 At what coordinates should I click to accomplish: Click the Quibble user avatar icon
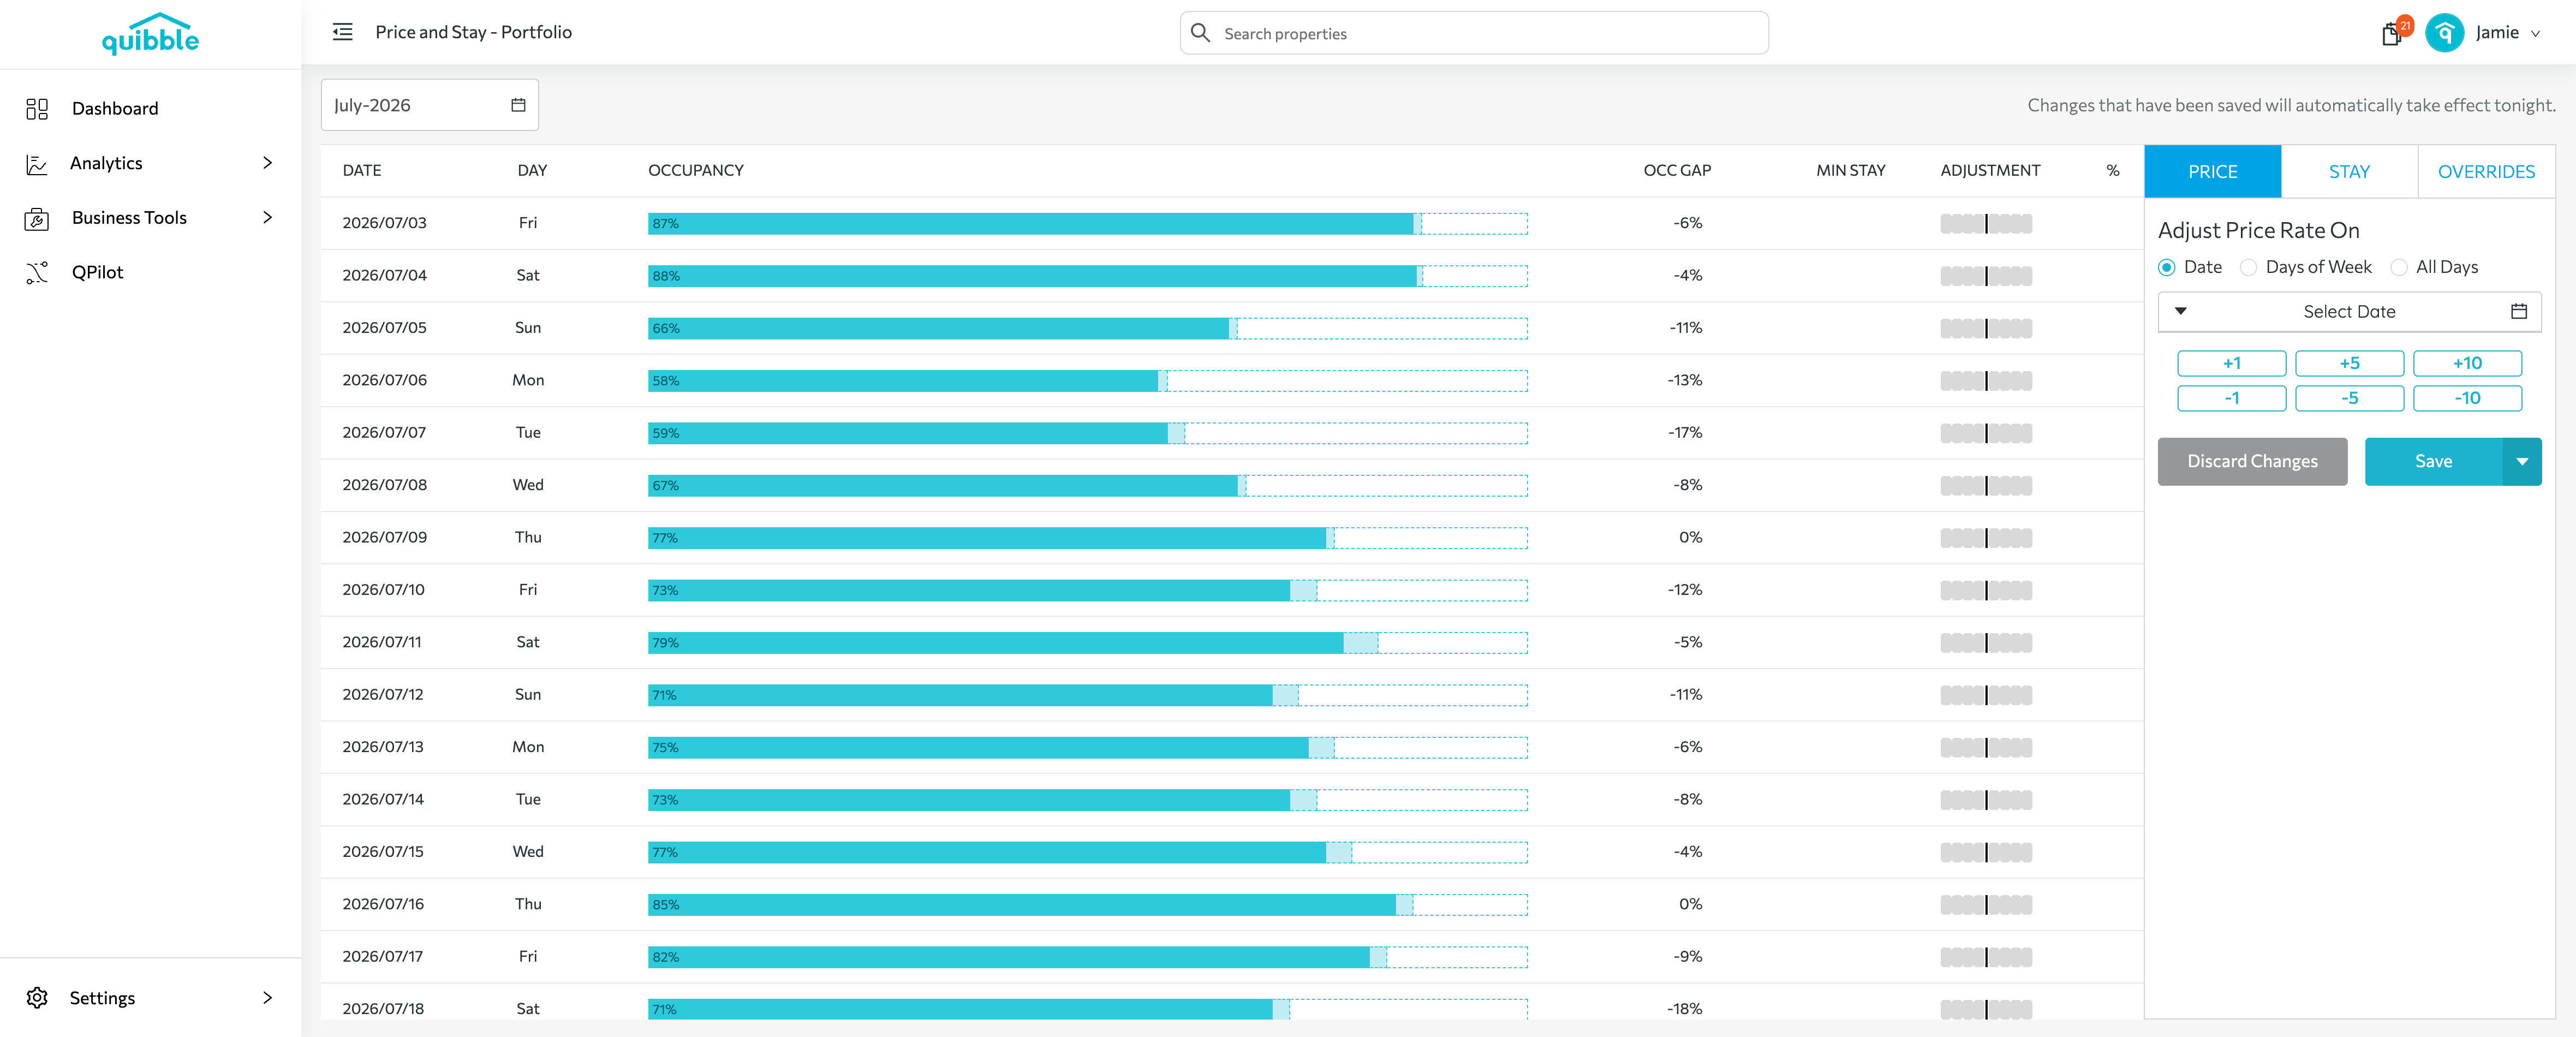coord(2444,33)
